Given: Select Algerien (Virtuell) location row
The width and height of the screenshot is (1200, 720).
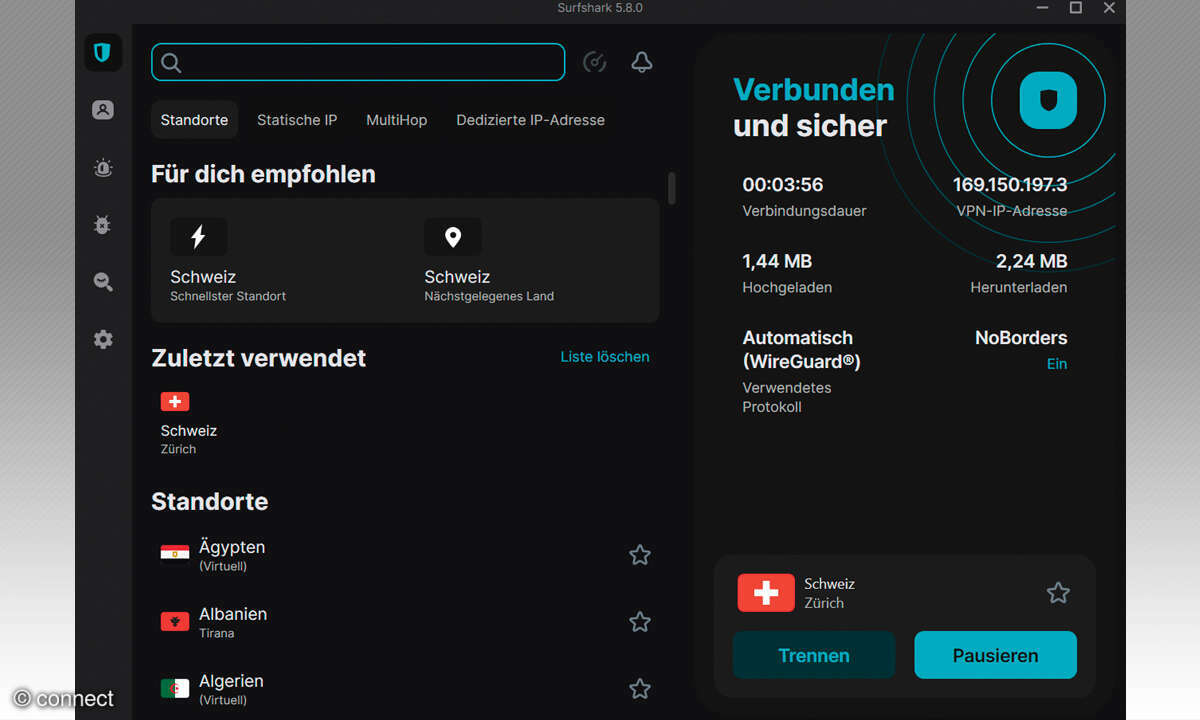Looking at the screenshot, I should pyautogui.click(x=405, y=689).
